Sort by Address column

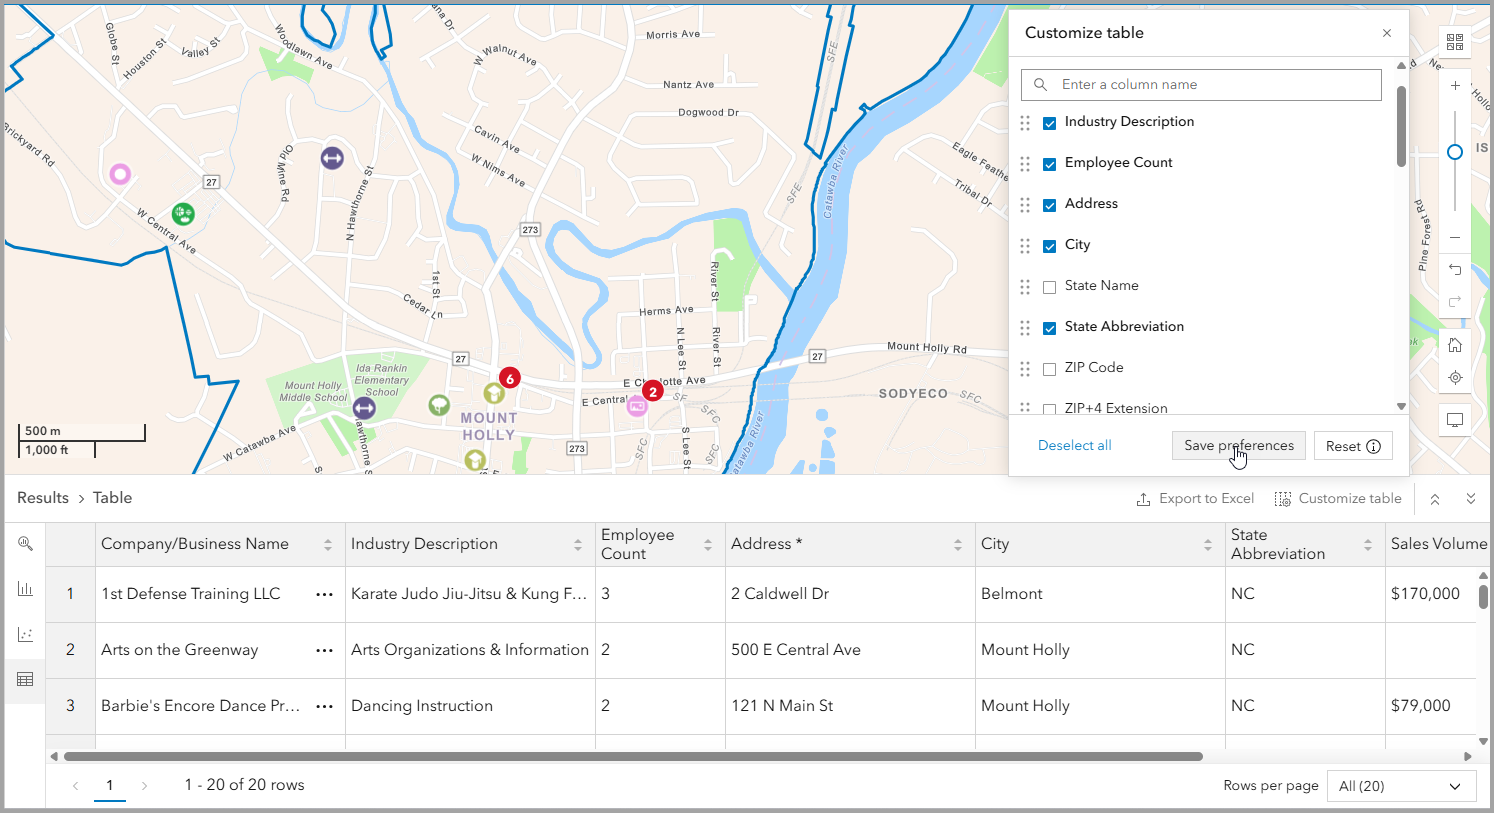click(957, 545)
